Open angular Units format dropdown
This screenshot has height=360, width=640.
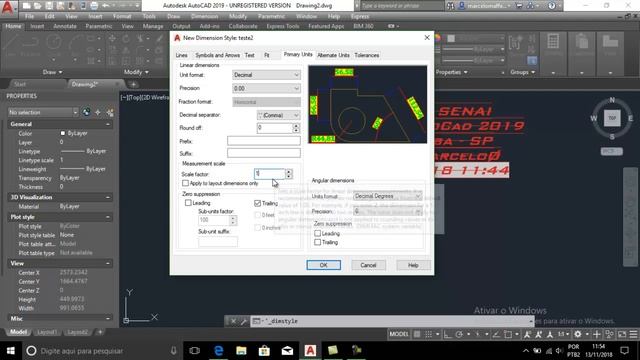coord(387,196)
